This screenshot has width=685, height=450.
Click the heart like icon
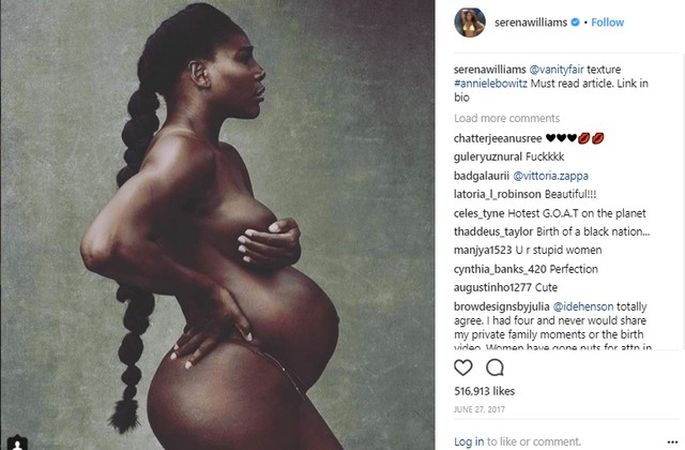click(463, 368)
